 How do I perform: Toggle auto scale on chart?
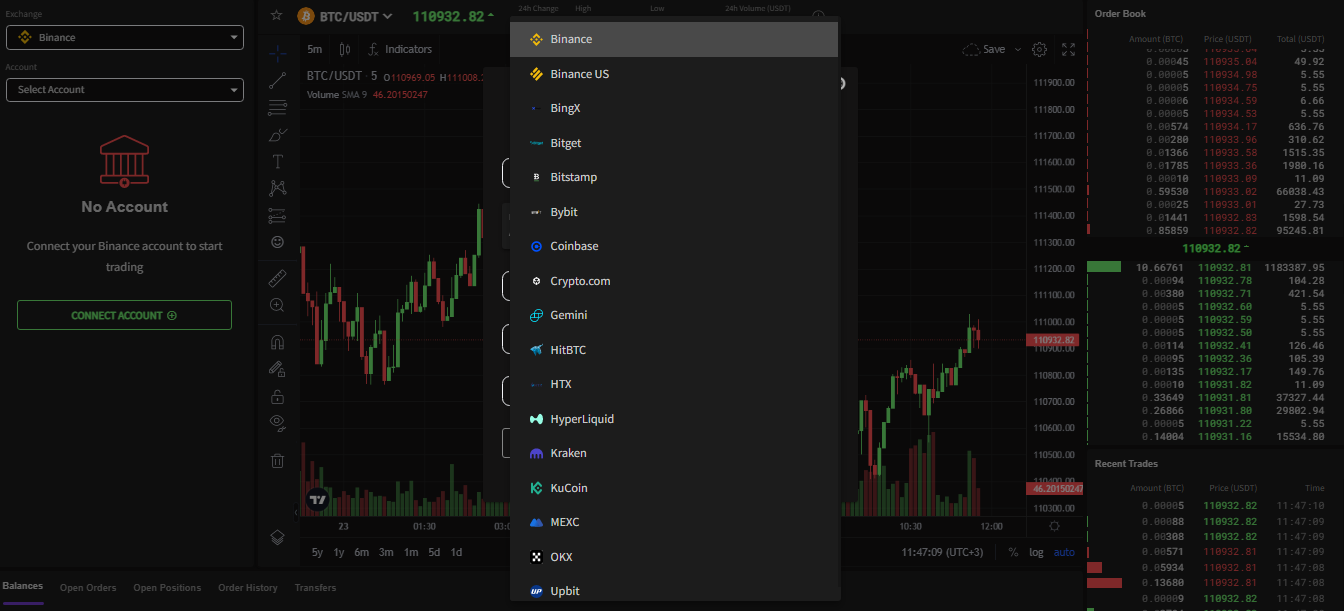pyautogui.click(x=1064, y=552)
